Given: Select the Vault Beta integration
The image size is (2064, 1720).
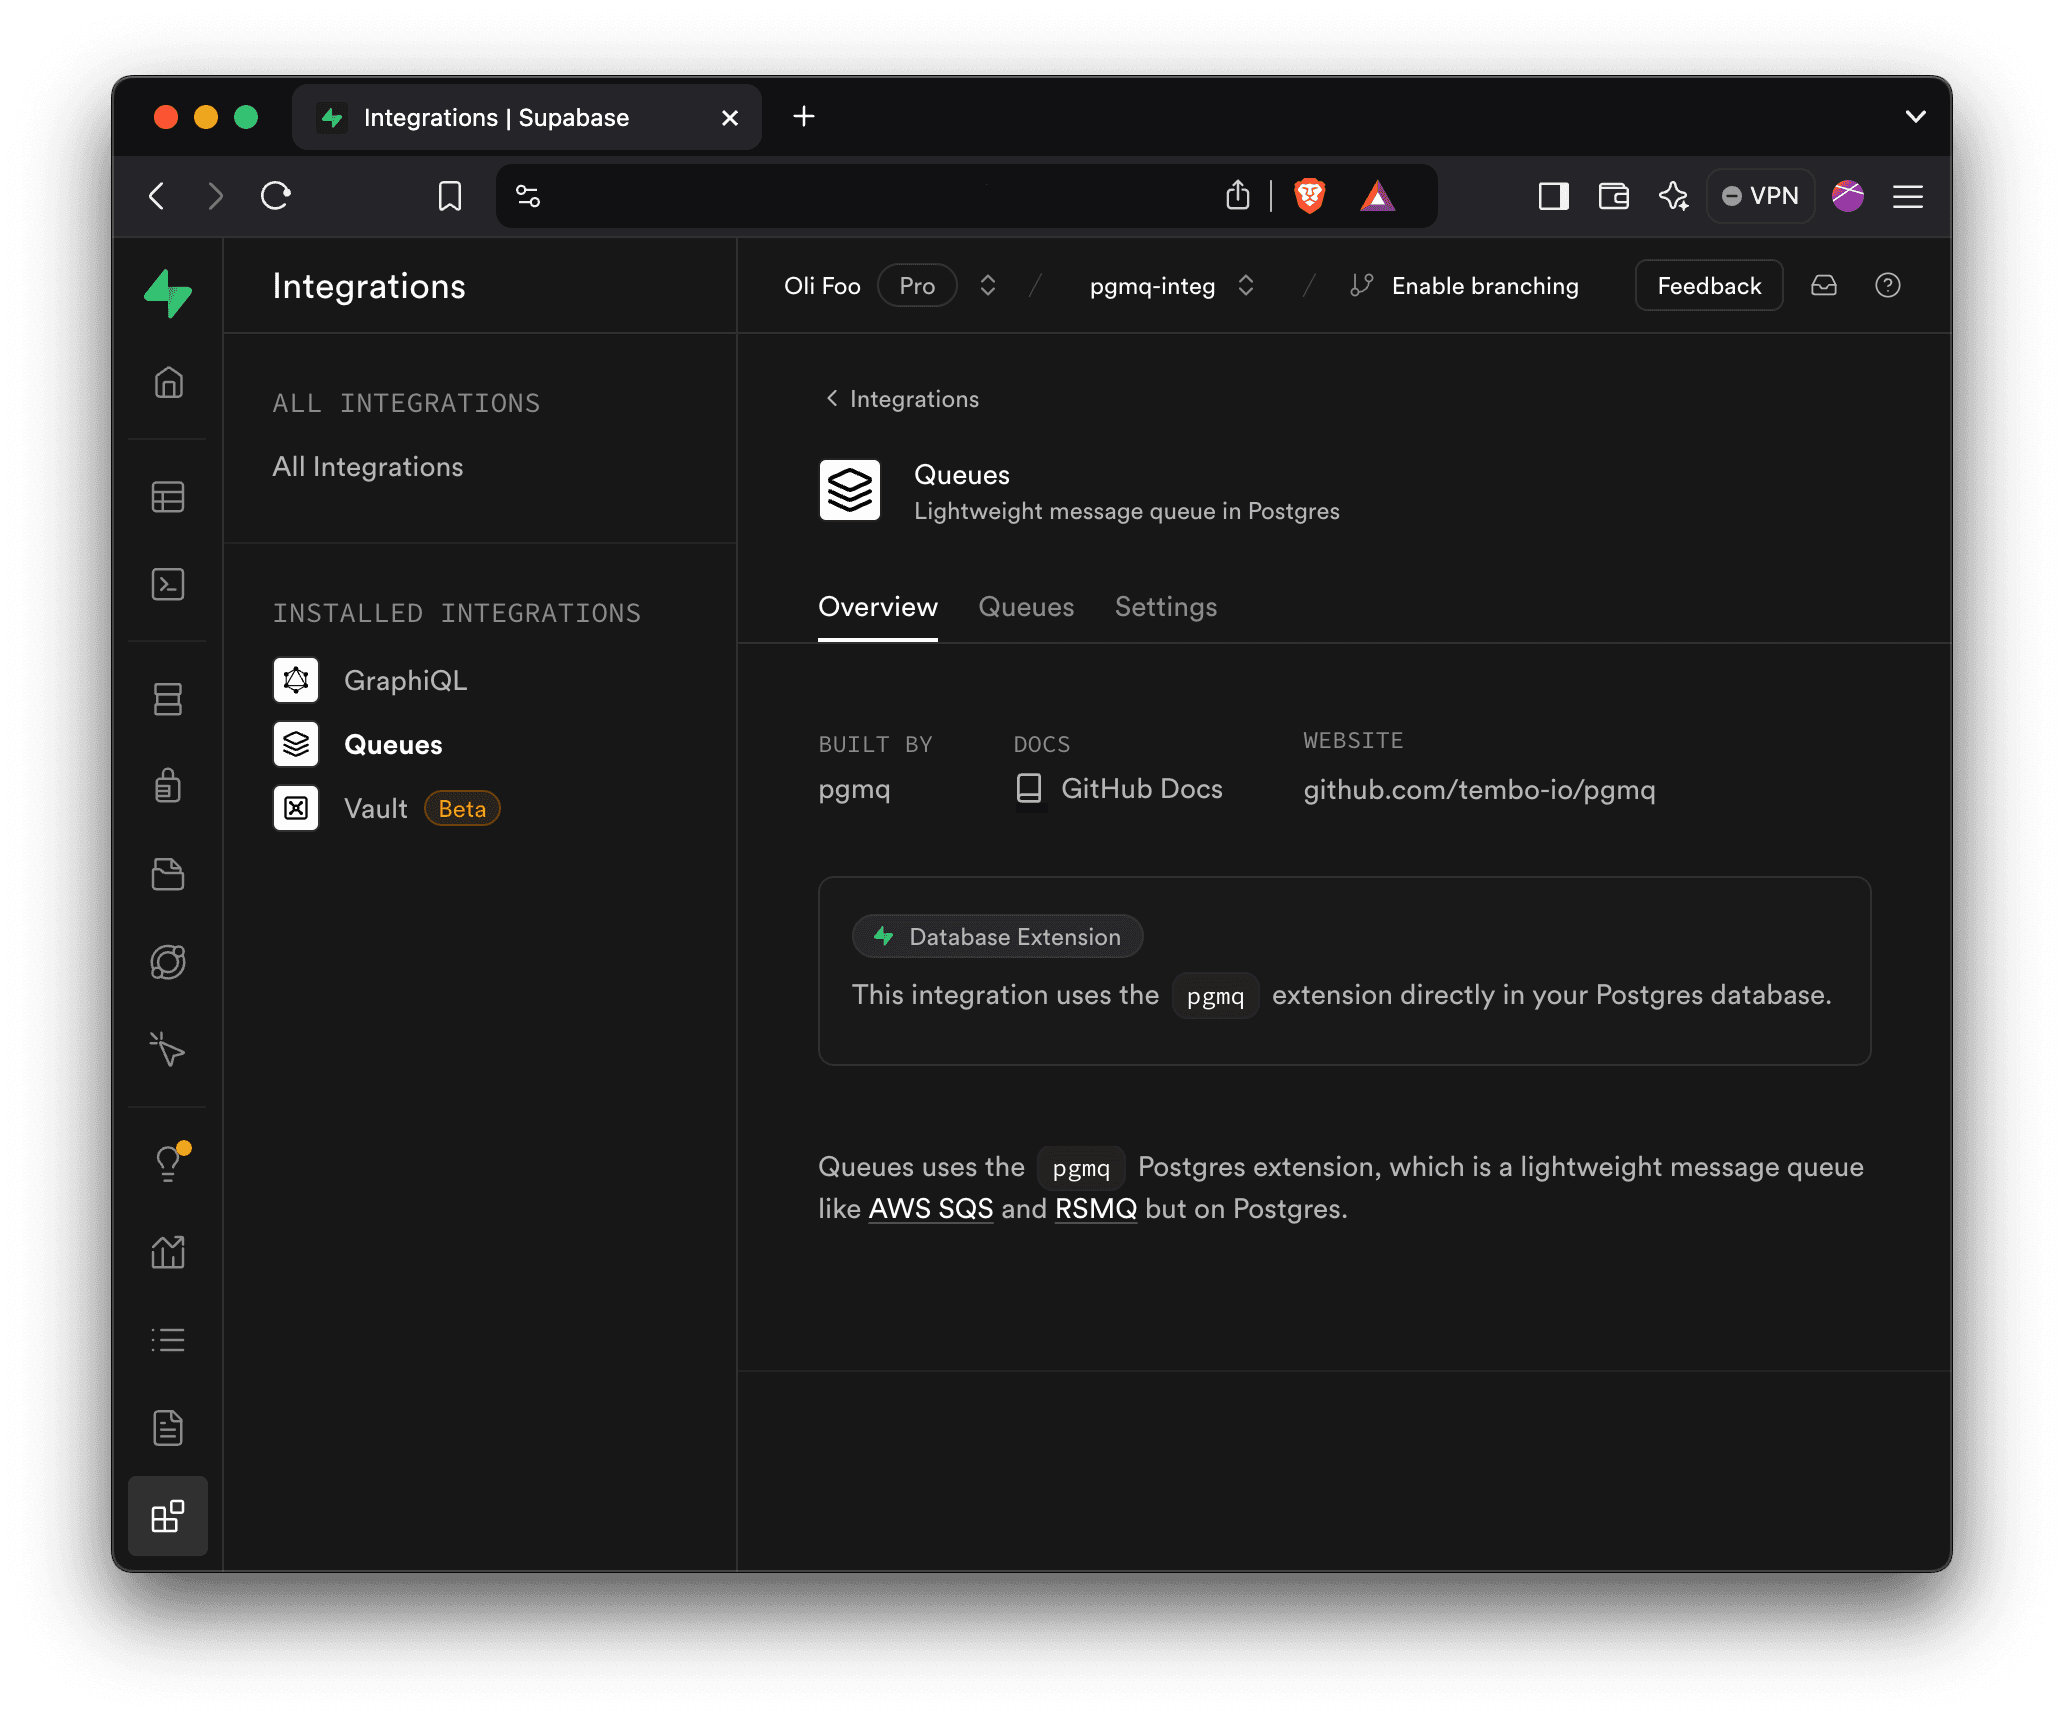Looking at the screenshot, I should tap(376, 808).
